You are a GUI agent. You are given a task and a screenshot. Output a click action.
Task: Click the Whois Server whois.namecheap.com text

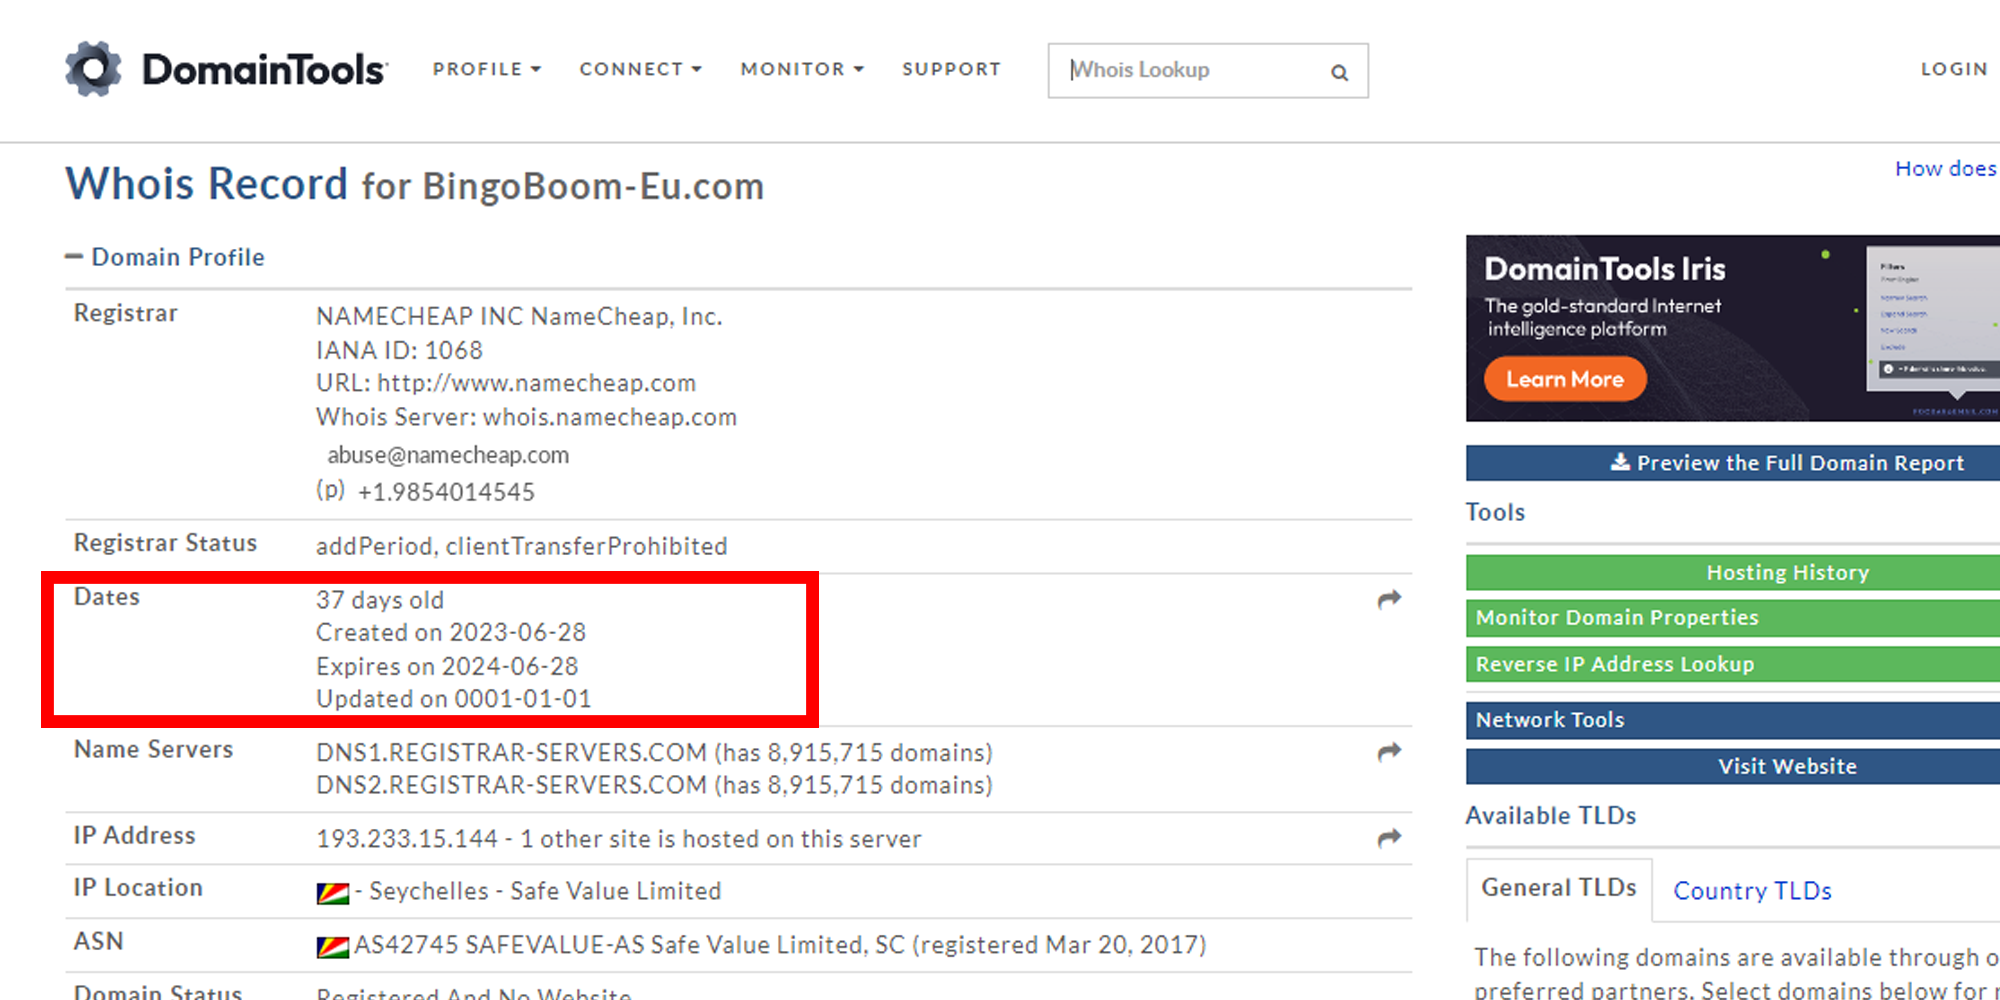click(x=526, y=417)
